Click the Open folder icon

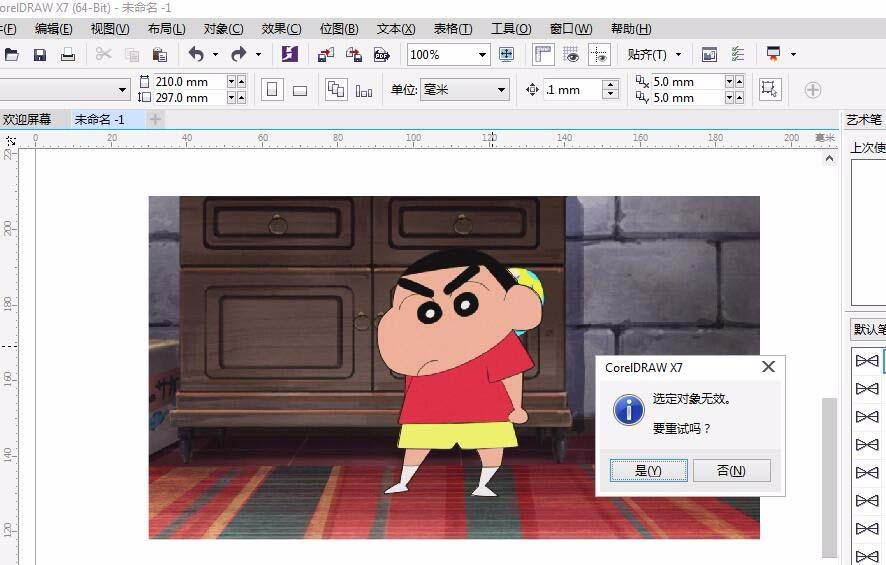(x=11, y=55)
